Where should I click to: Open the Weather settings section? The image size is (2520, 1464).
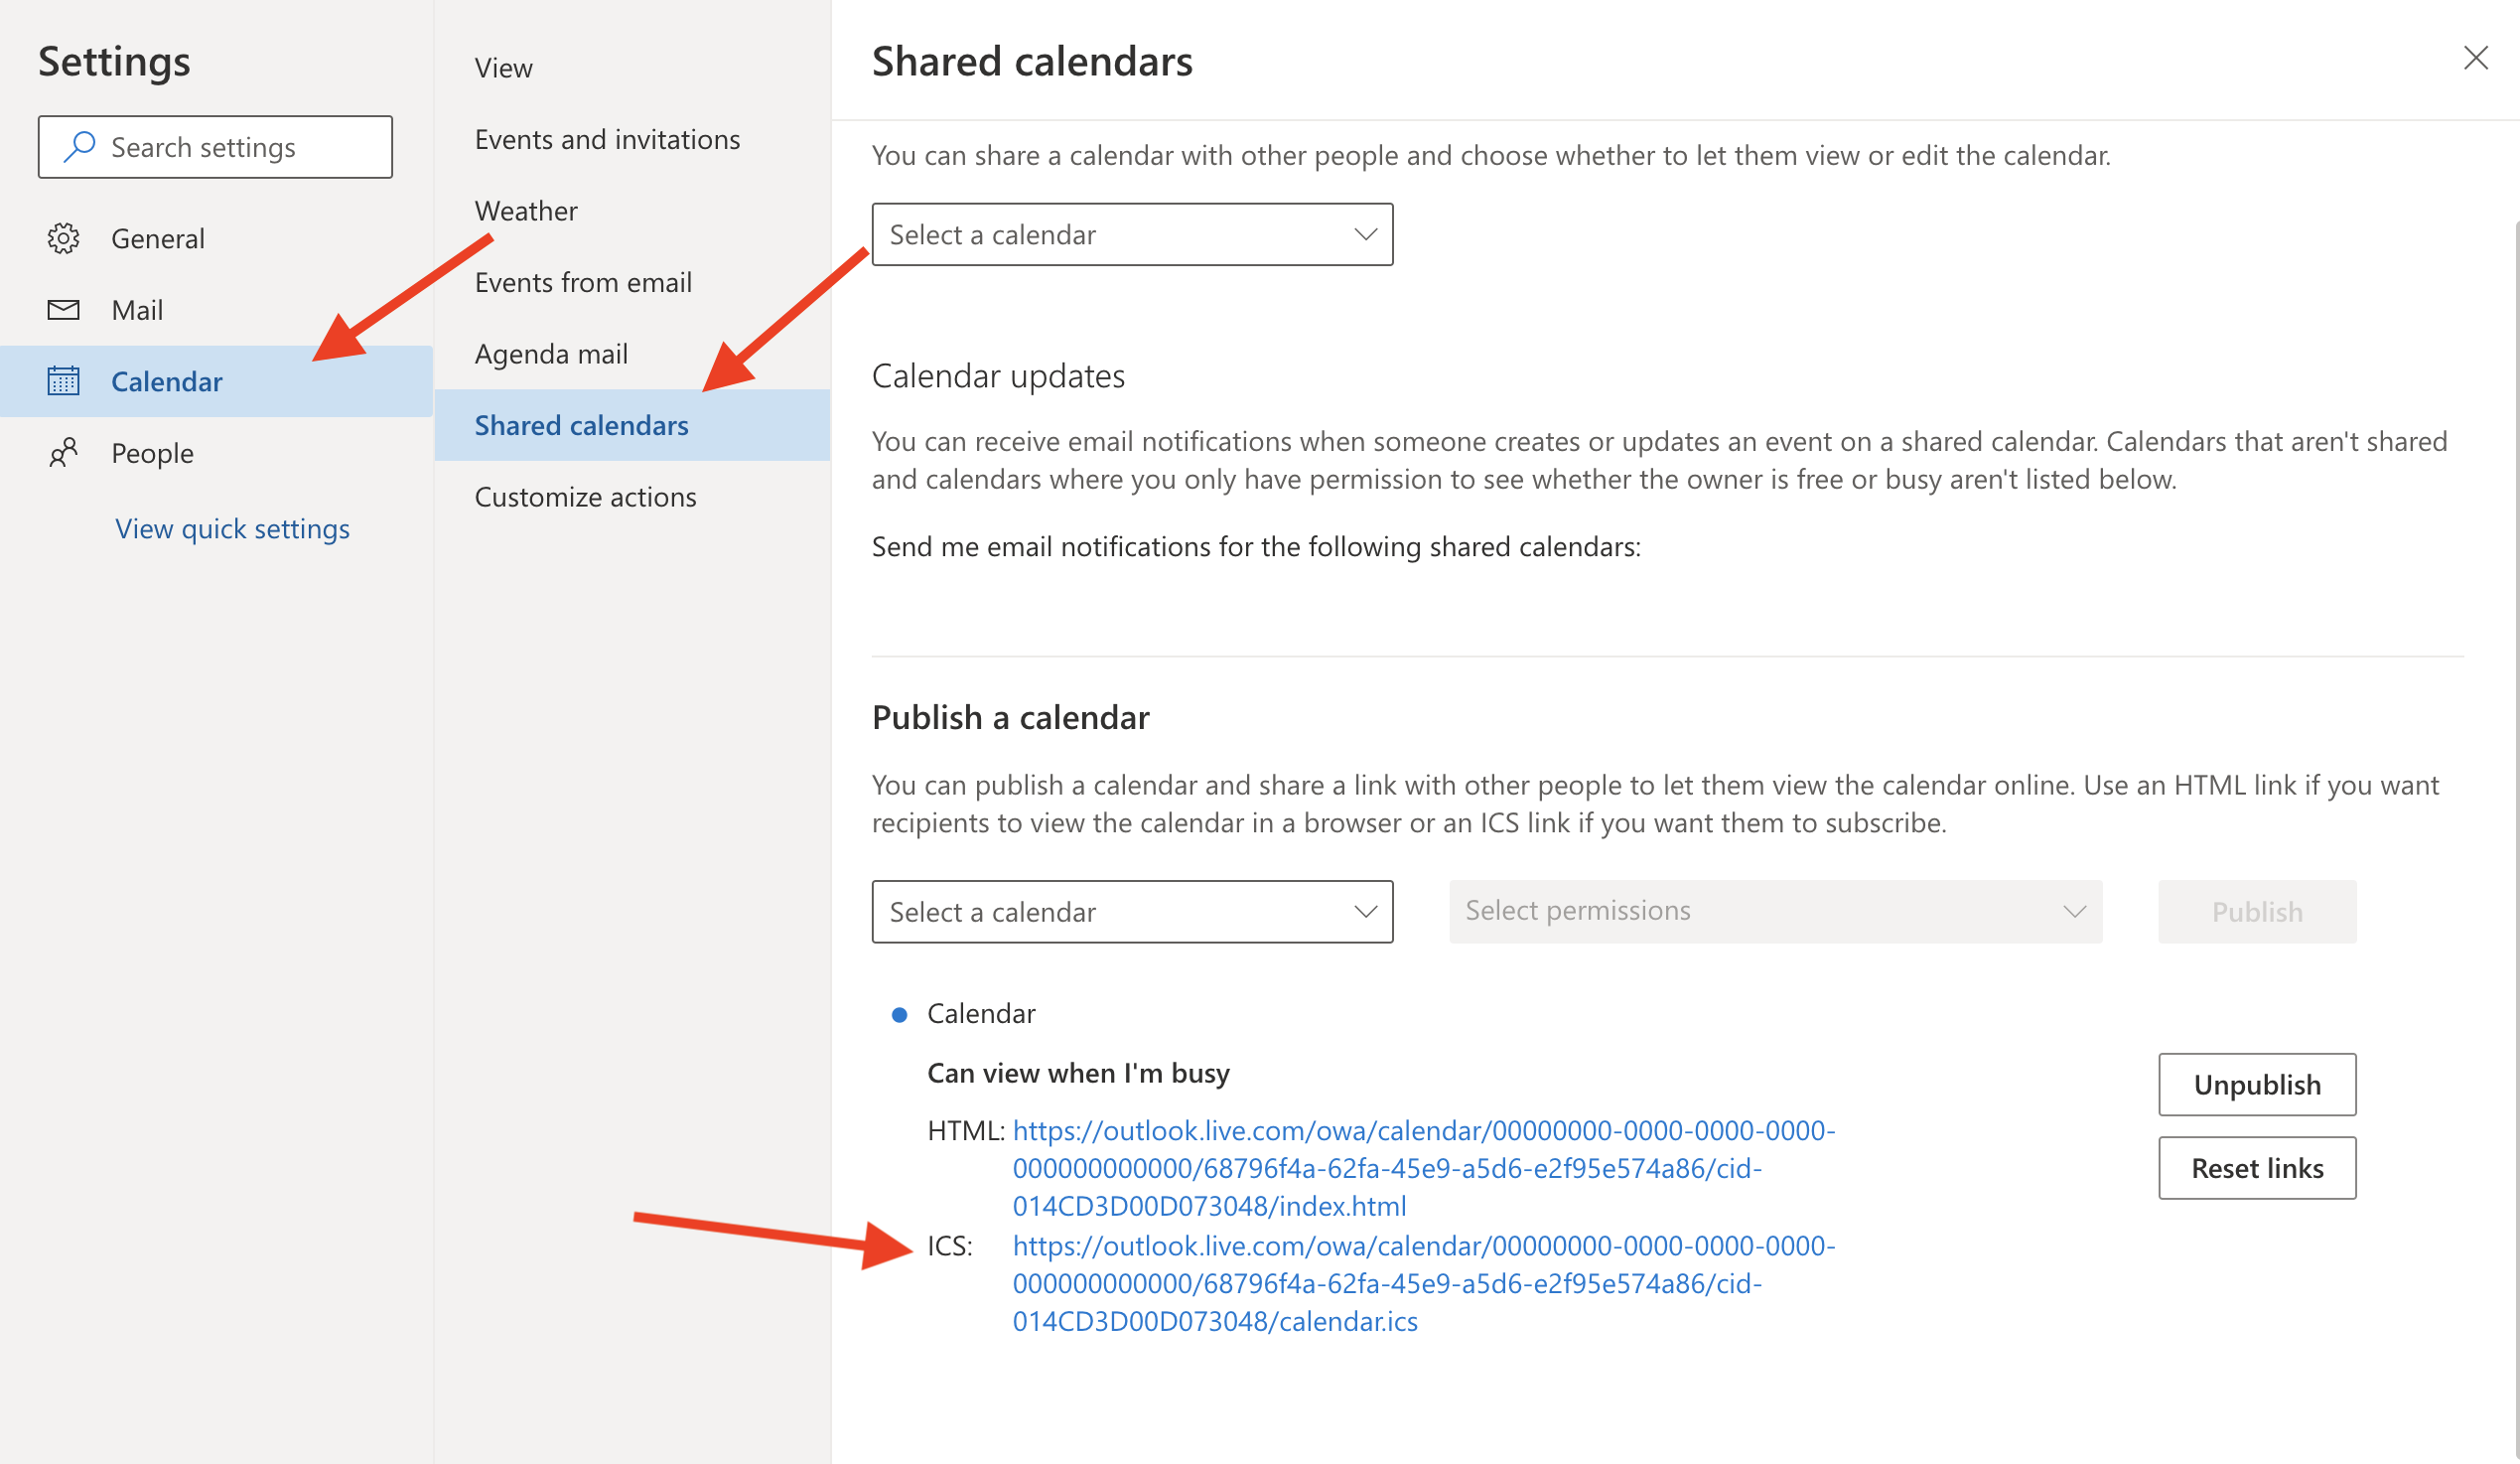click(525, 210)
